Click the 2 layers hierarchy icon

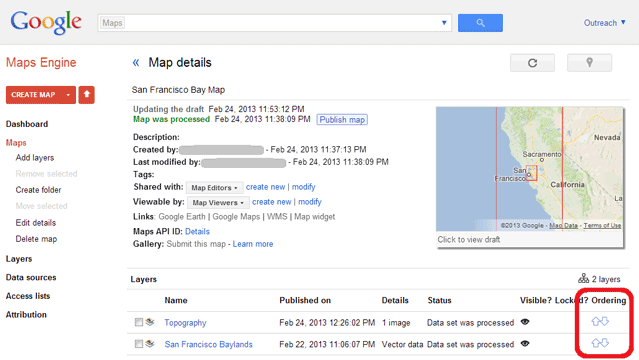pyautogui.click(x=583, y=278)
